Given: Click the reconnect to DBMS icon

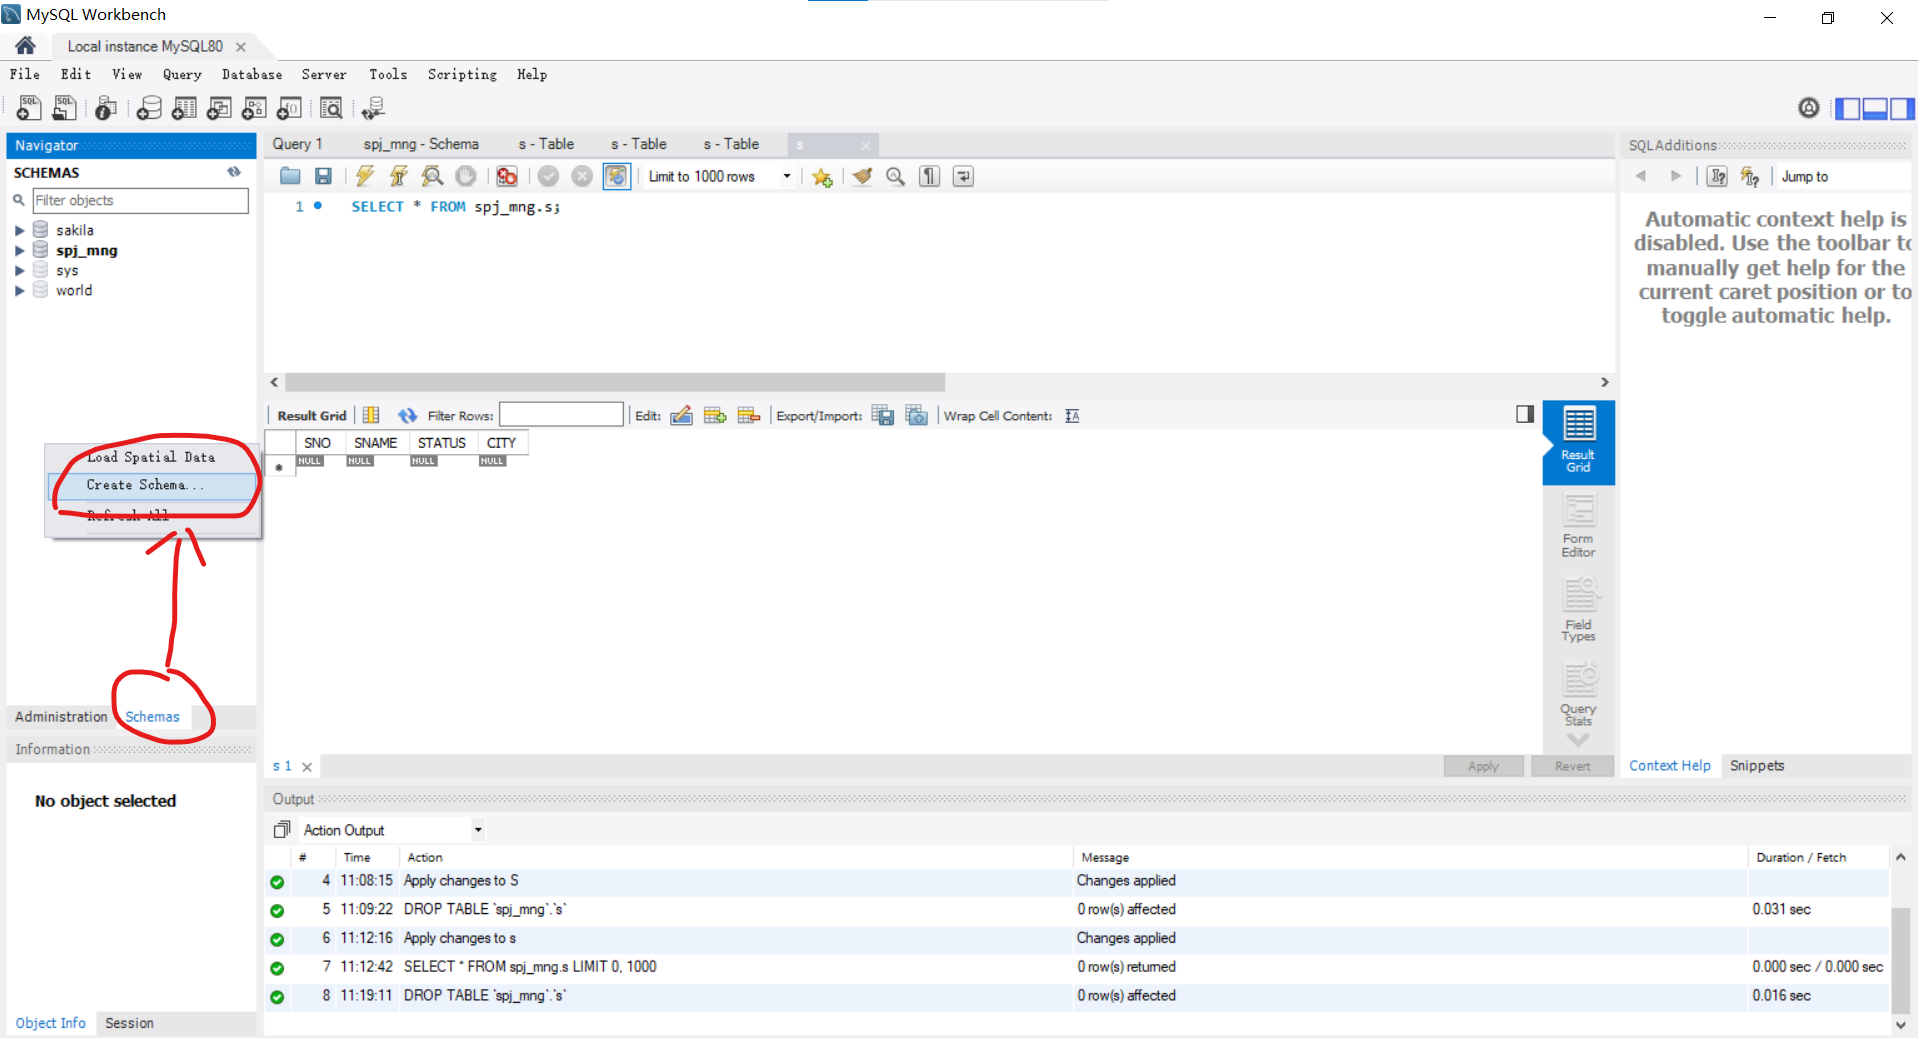Looking at the screenshot, I should (x=374, y=108).
